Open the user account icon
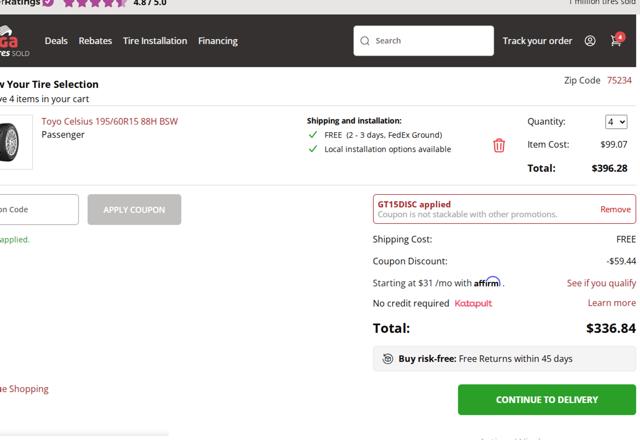 coord(590,41)
